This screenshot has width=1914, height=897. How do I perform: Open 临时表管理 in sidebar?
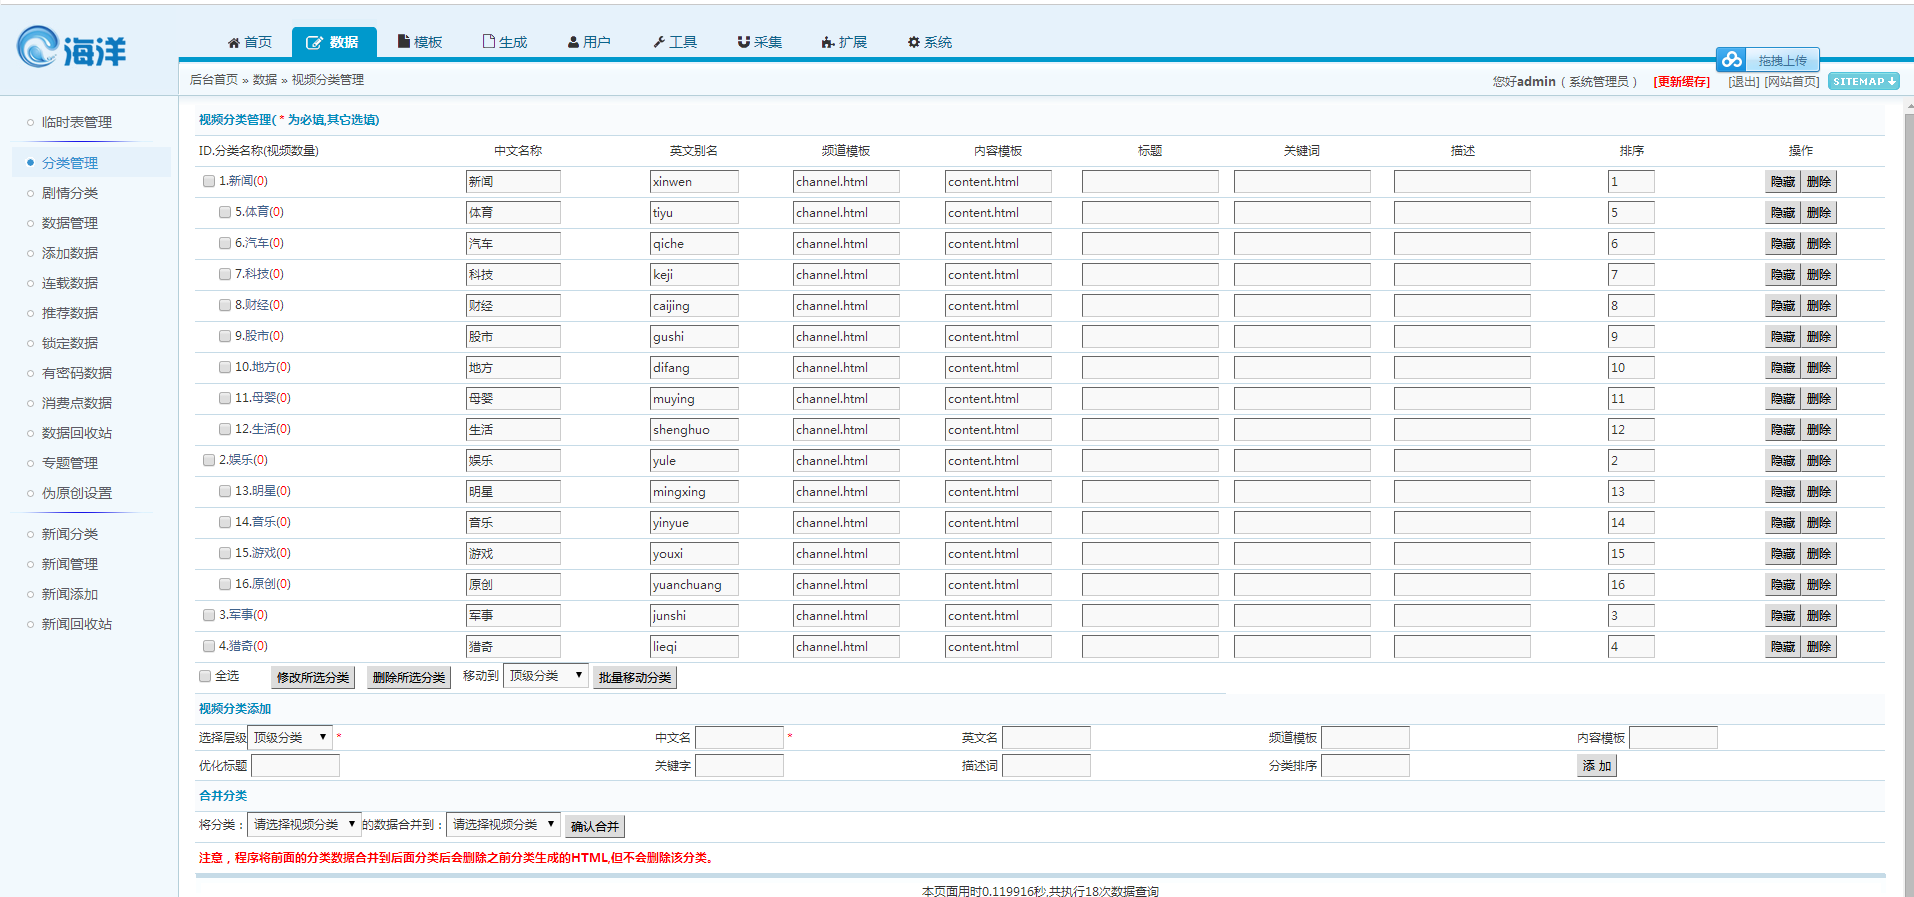[77, 122]
